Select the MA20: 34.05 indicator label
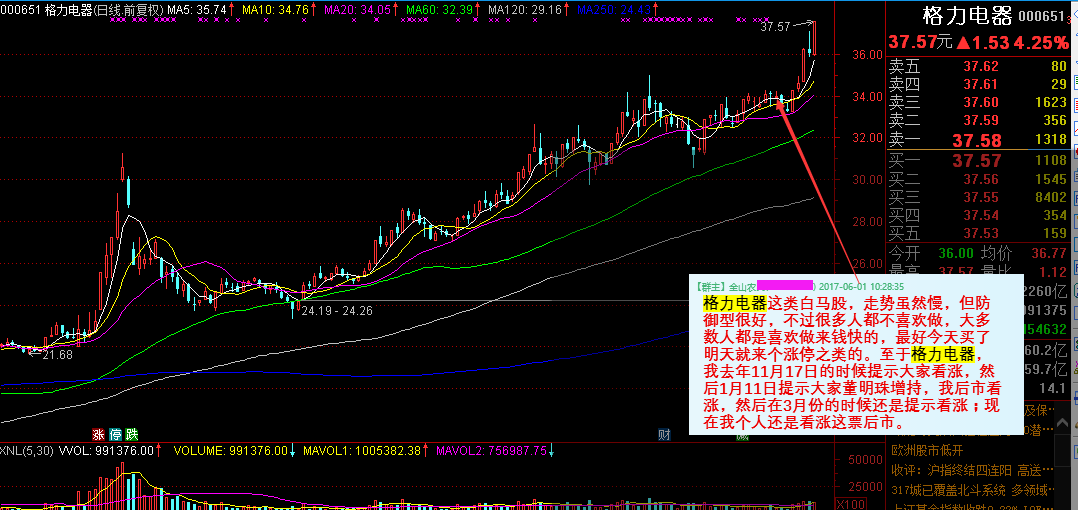This screenshot has width=1078, height=510. (x=360, y=10)
